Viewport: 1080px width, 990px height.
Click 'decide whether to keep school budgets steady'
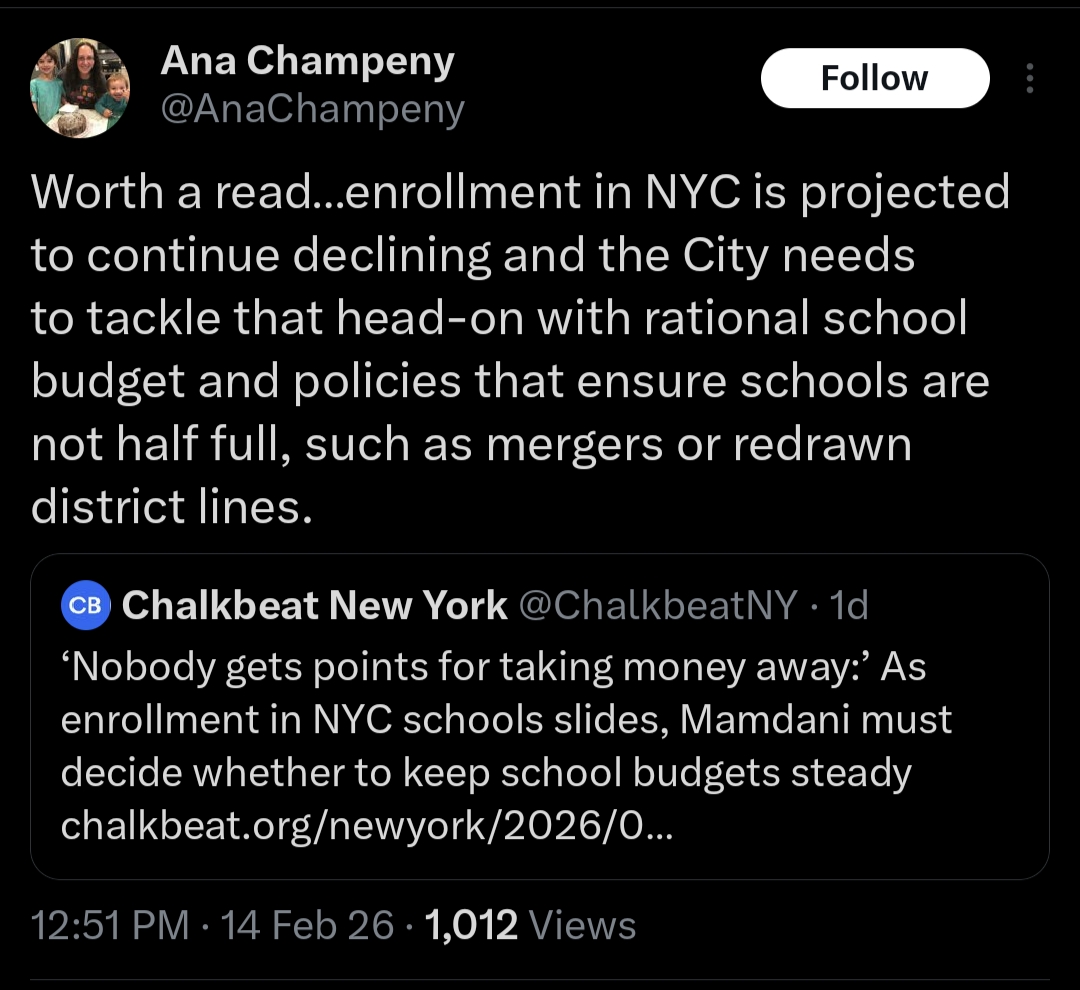click(486, 773)
